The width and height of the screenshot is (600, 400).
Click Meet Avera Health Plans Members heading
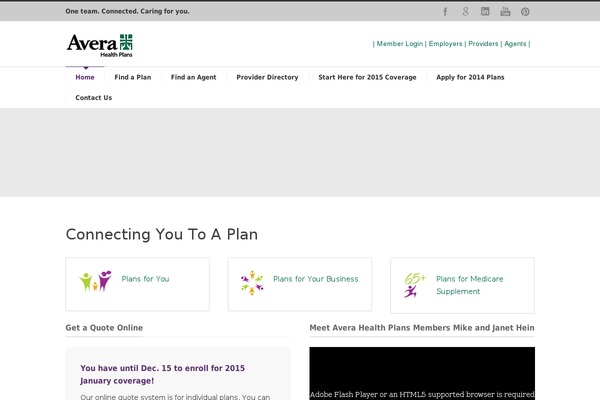click(x=422, y=328)
